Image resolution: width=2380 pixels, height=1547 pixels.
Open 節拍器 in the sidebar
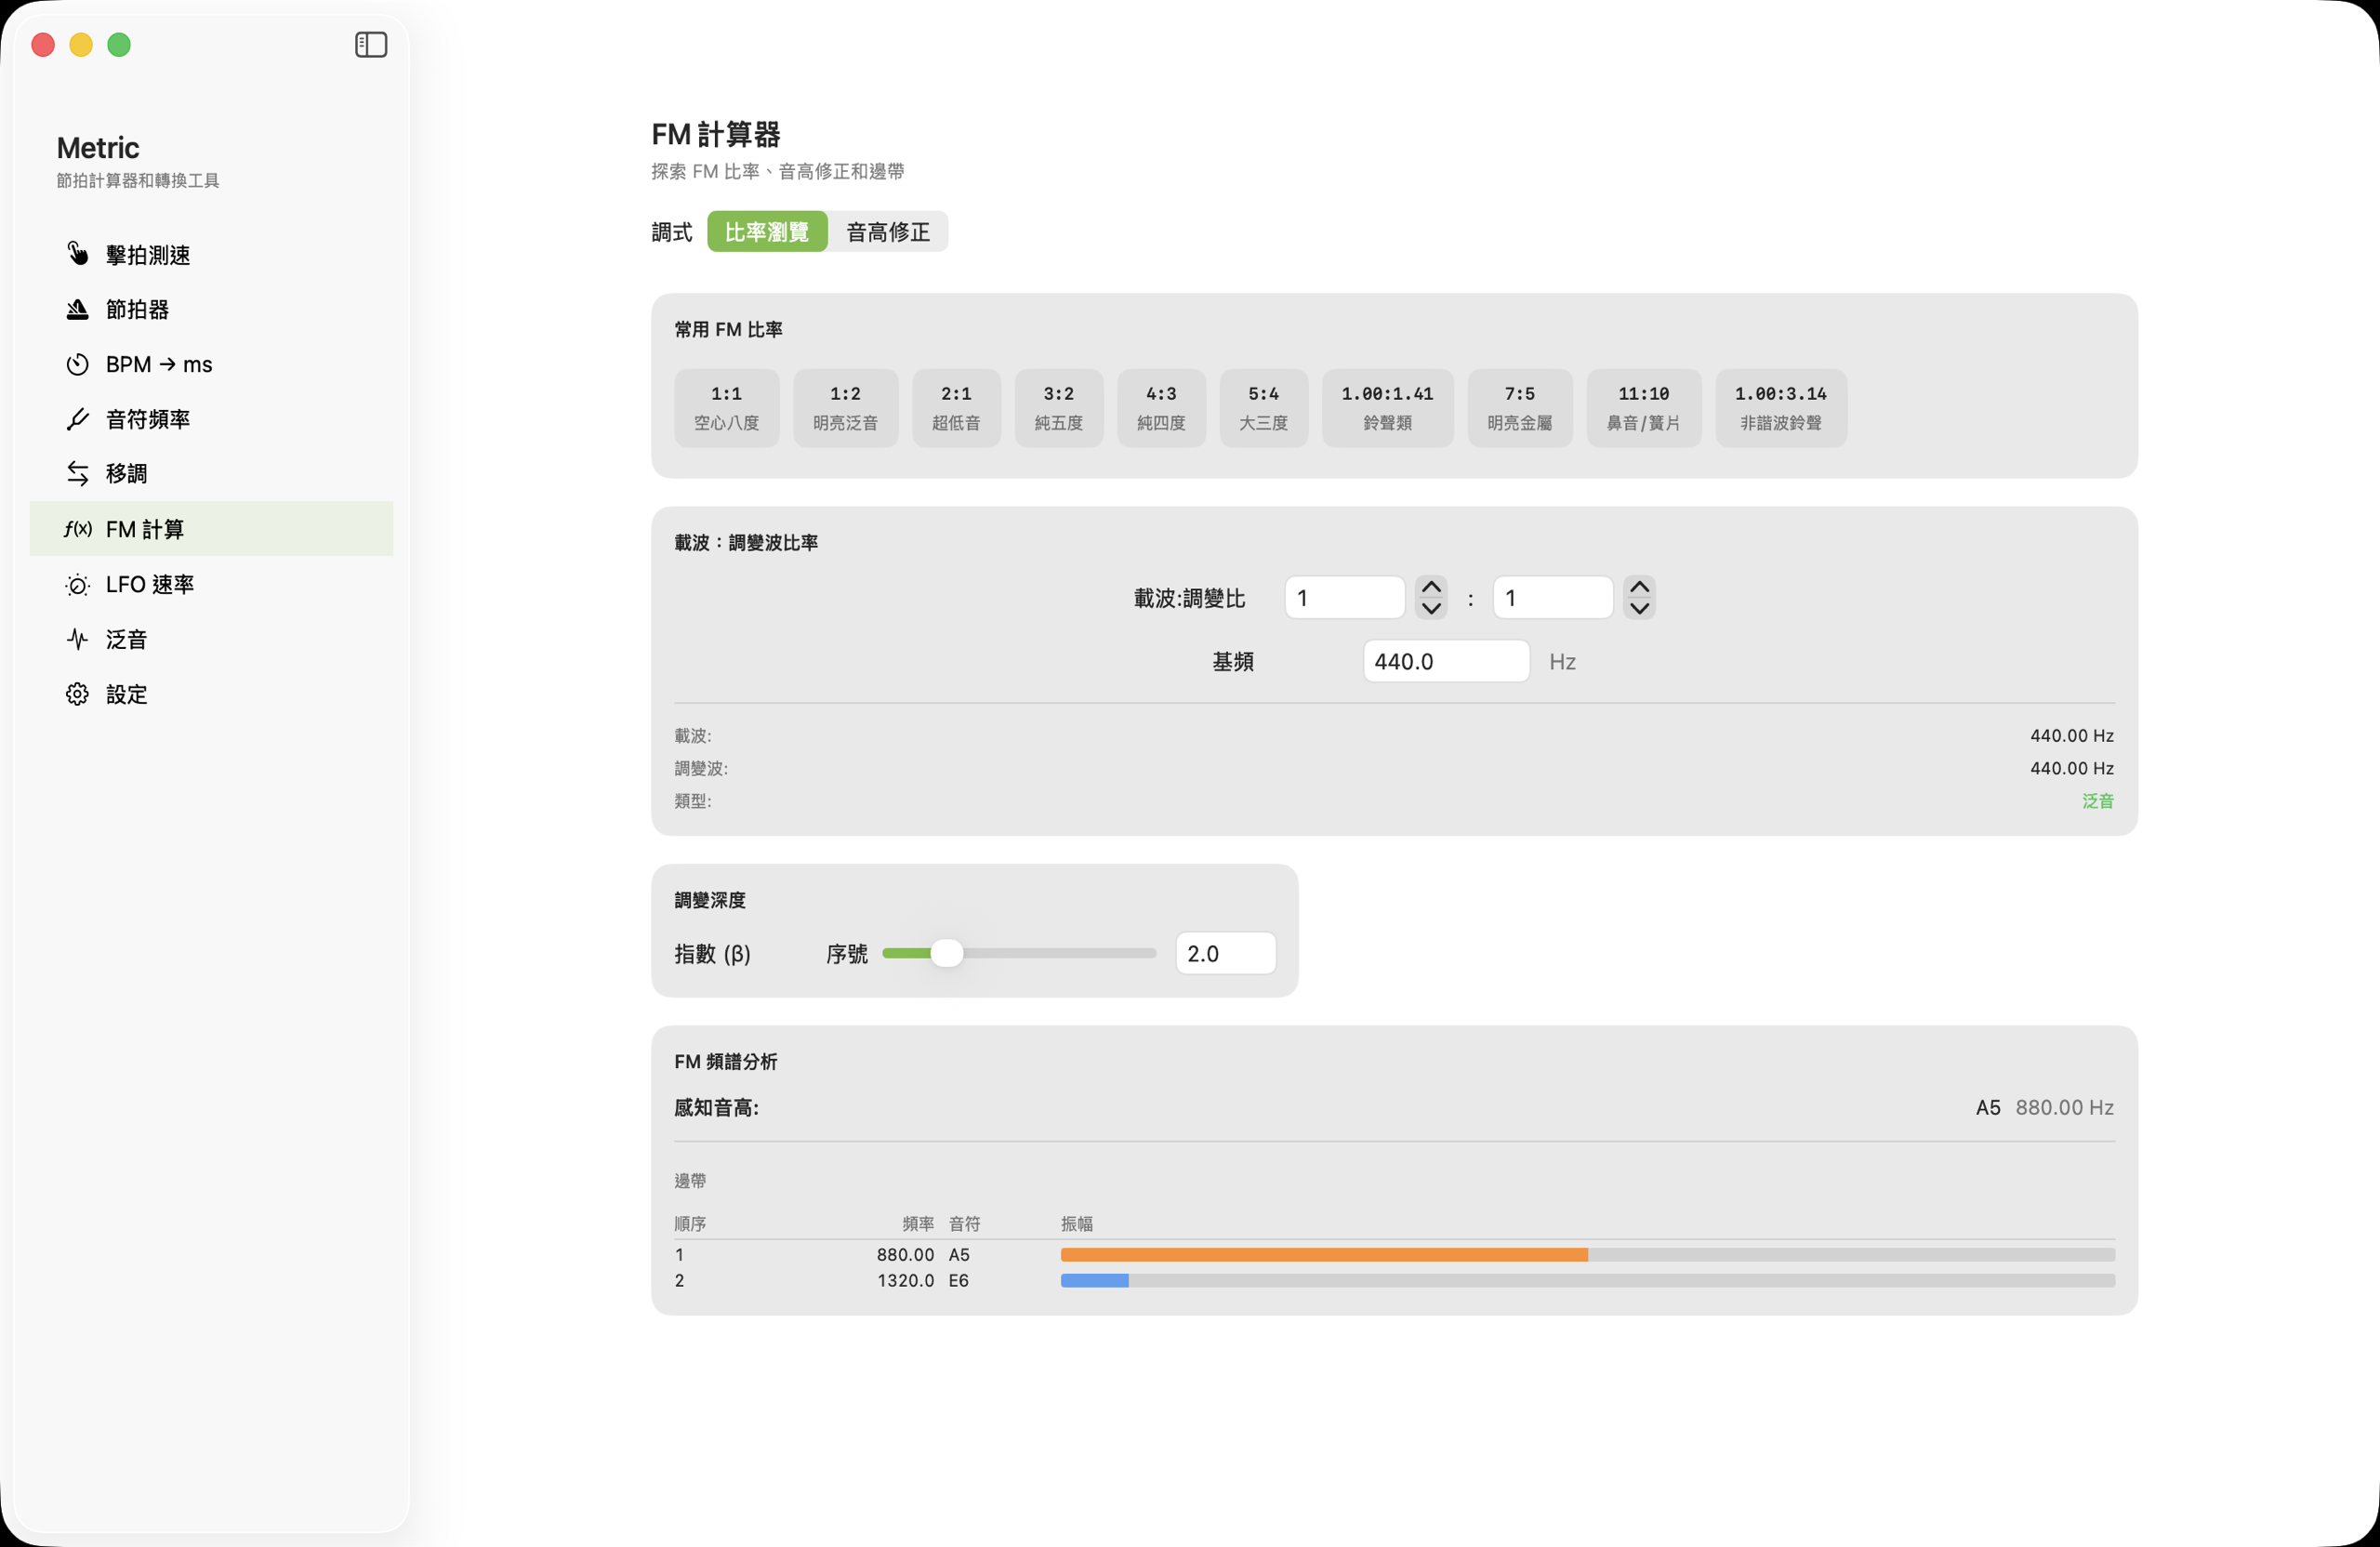(211, 310)
